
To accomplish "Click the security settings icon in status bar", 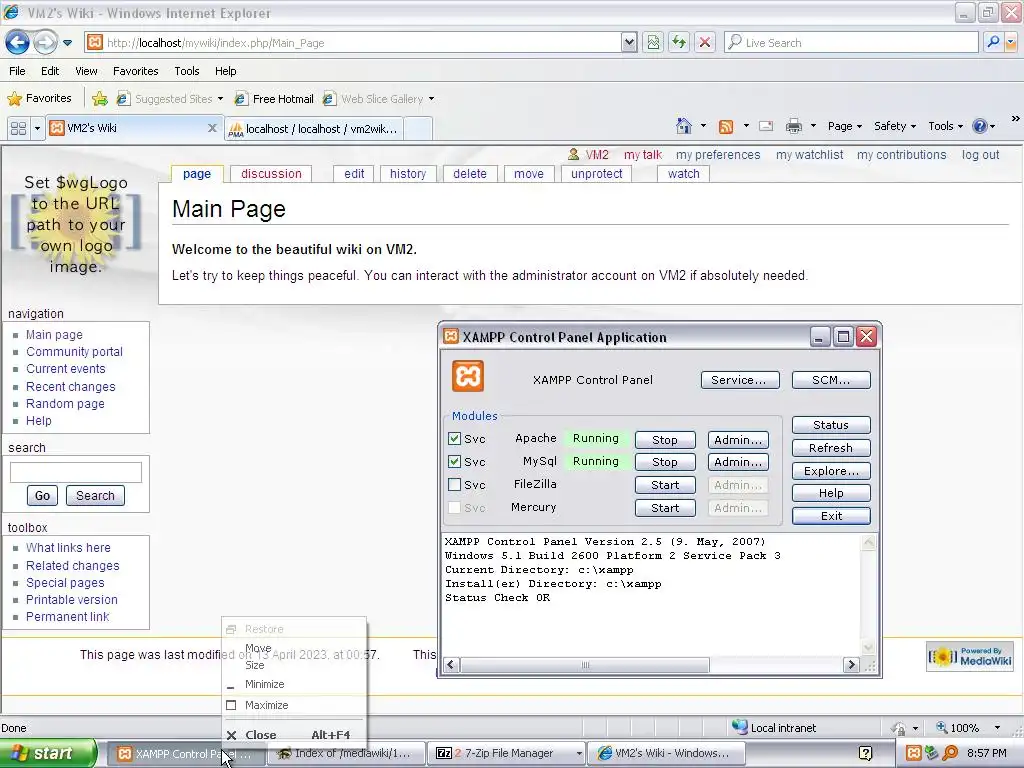I will (x=899, y=728).
